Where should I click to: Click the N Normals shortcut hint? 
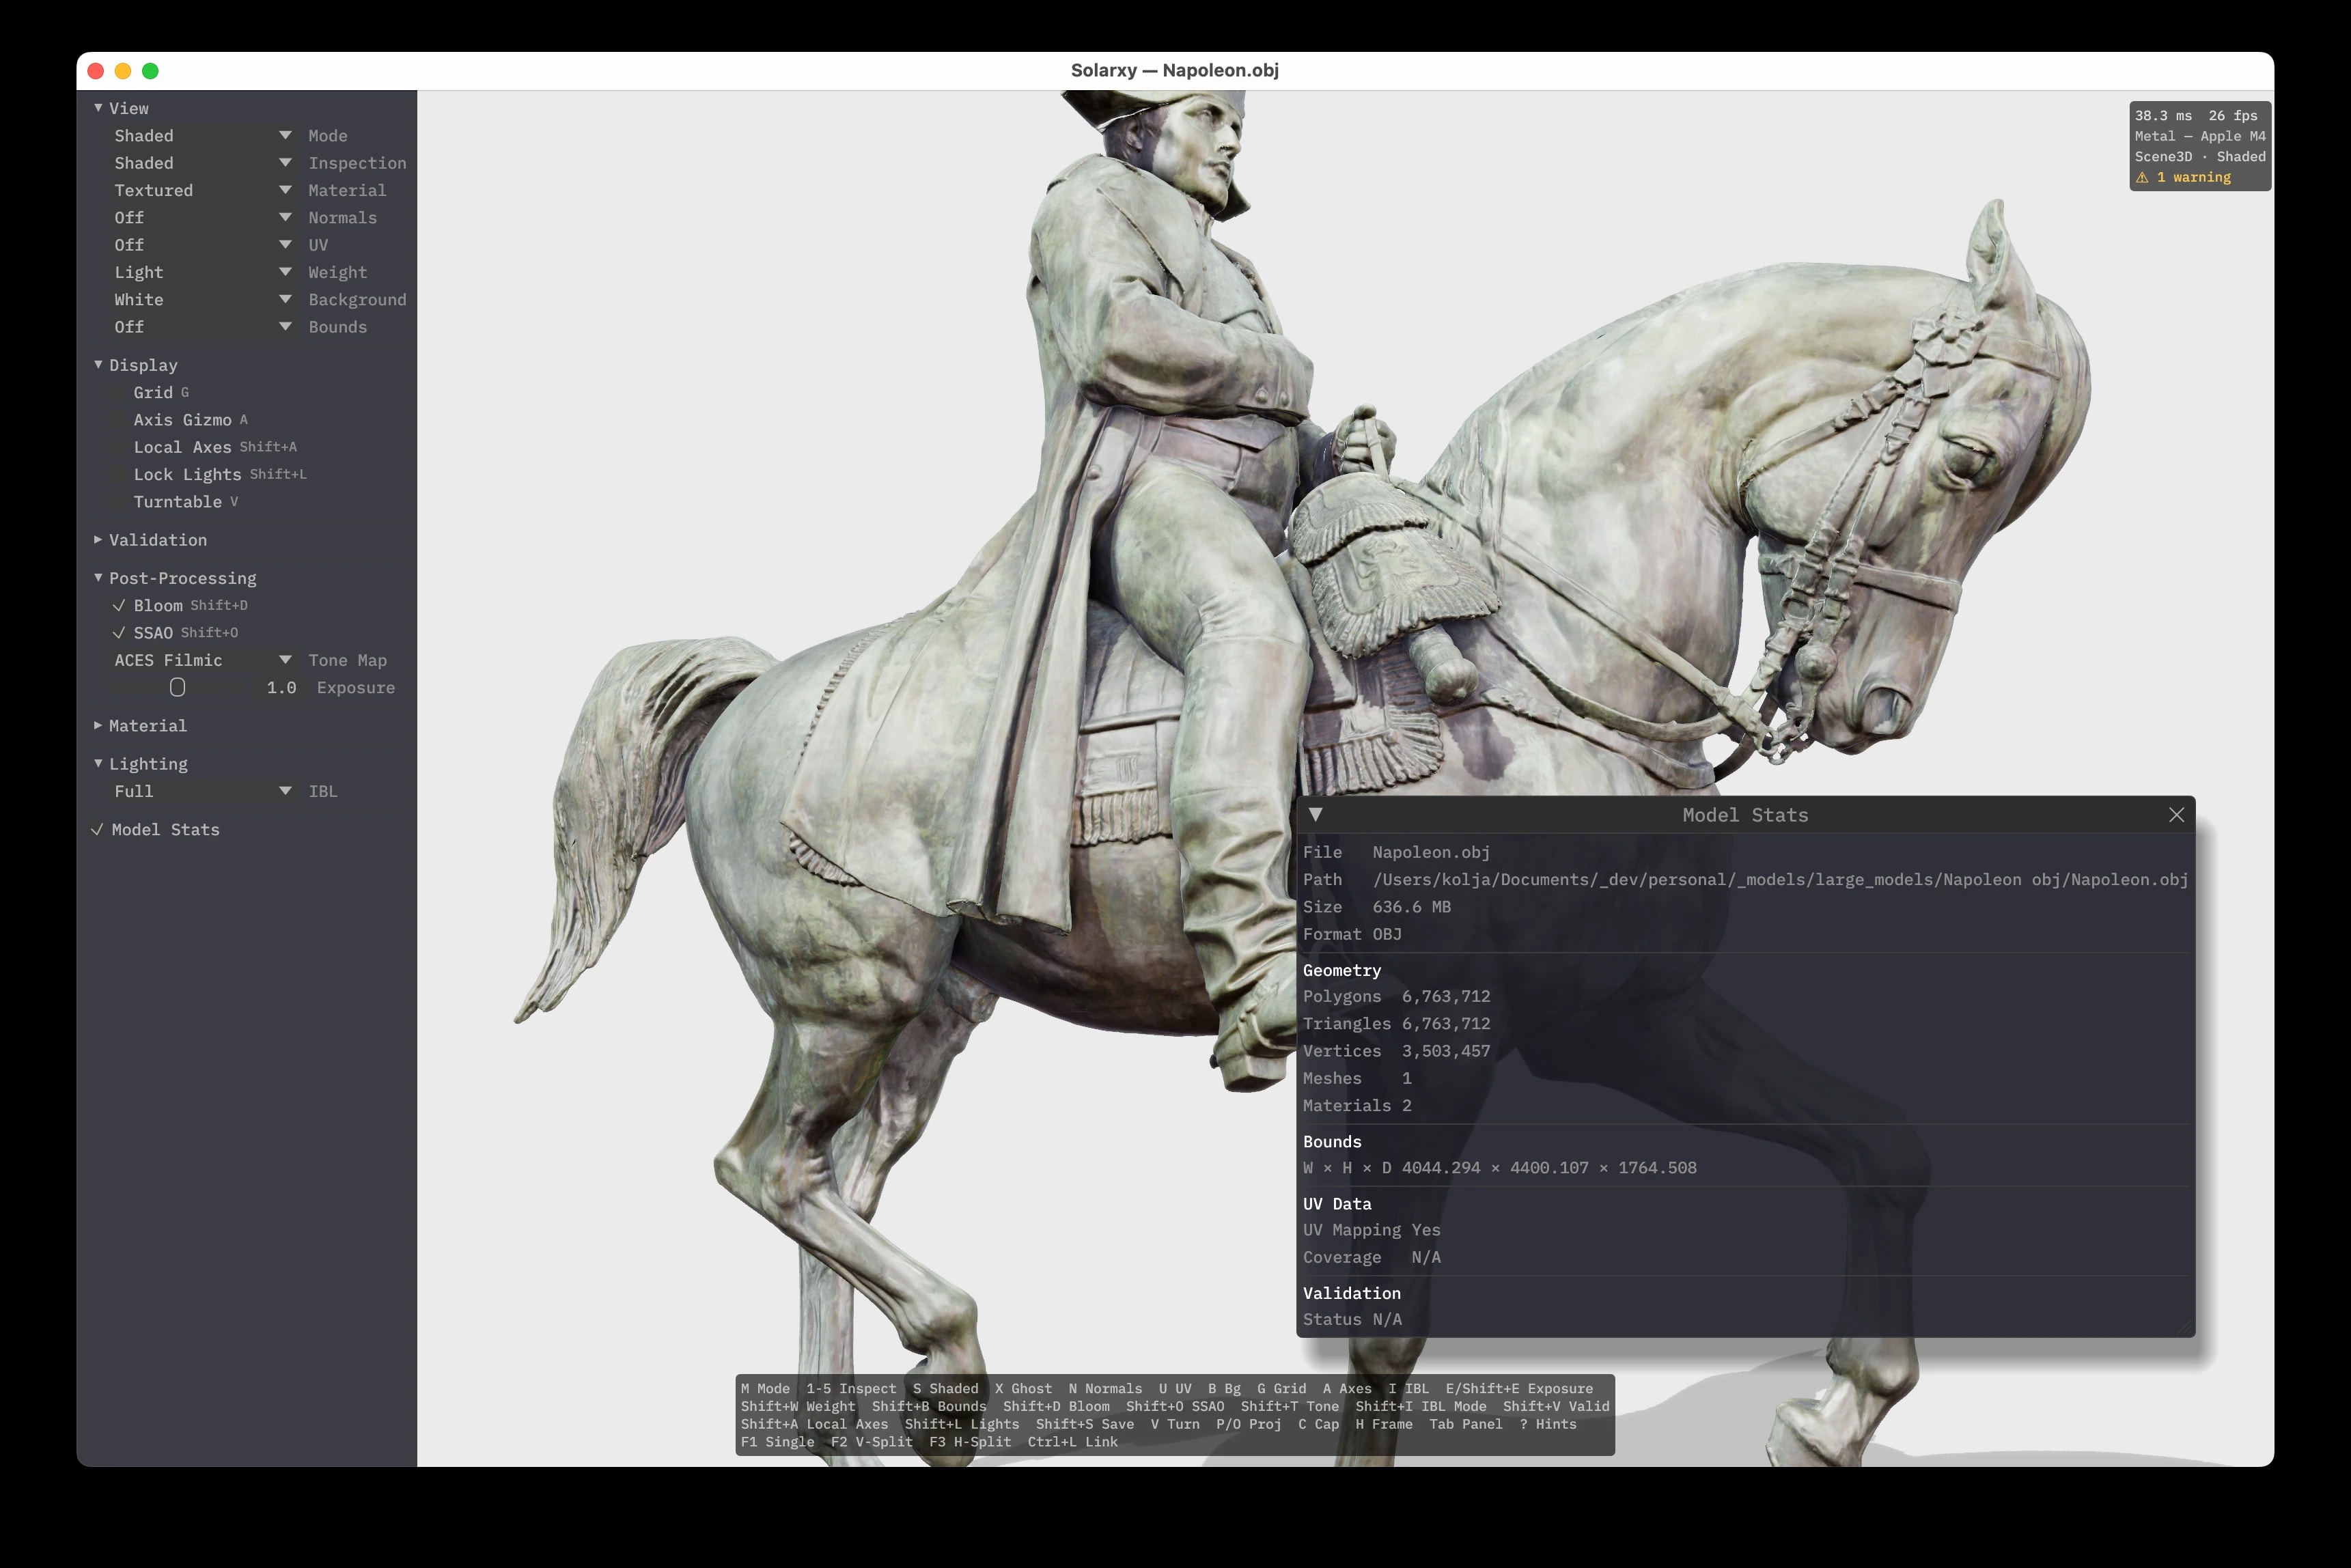(1105, 1389)
